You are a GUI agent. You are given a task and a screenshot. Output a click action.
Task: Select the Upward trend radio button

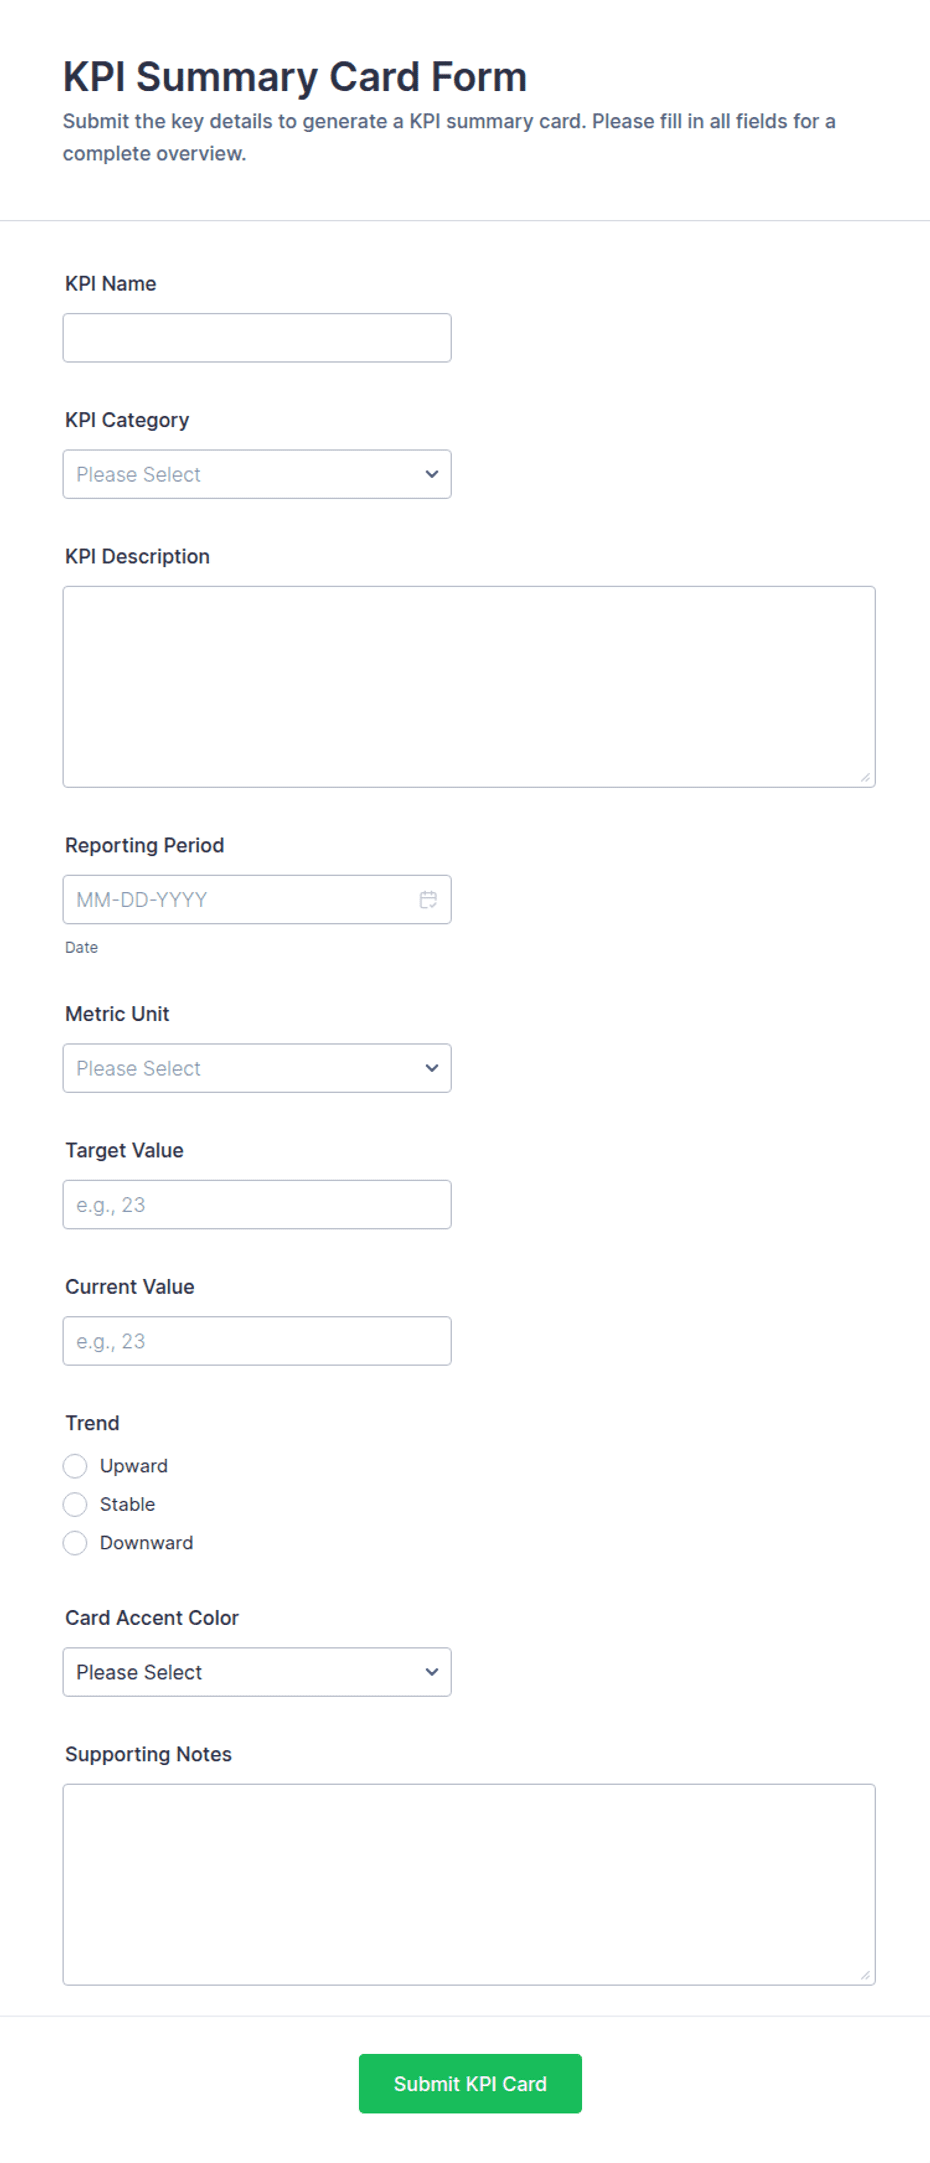[x=75, y=1466]
